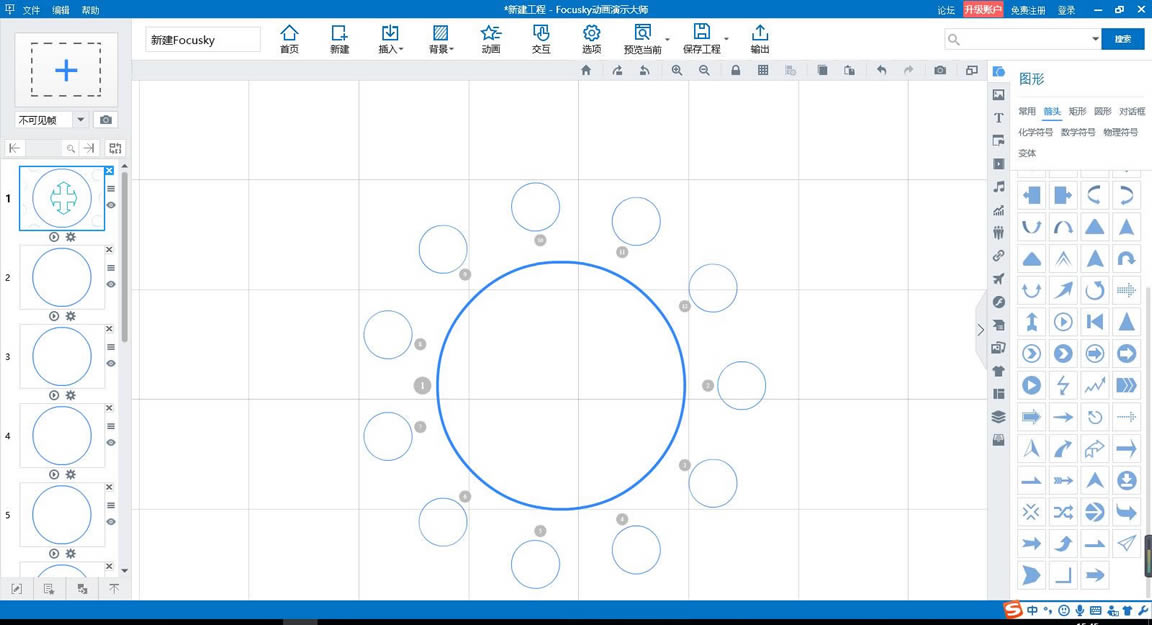Select the Flight path tool
The image size is (1152, 625).
[998, 279]
